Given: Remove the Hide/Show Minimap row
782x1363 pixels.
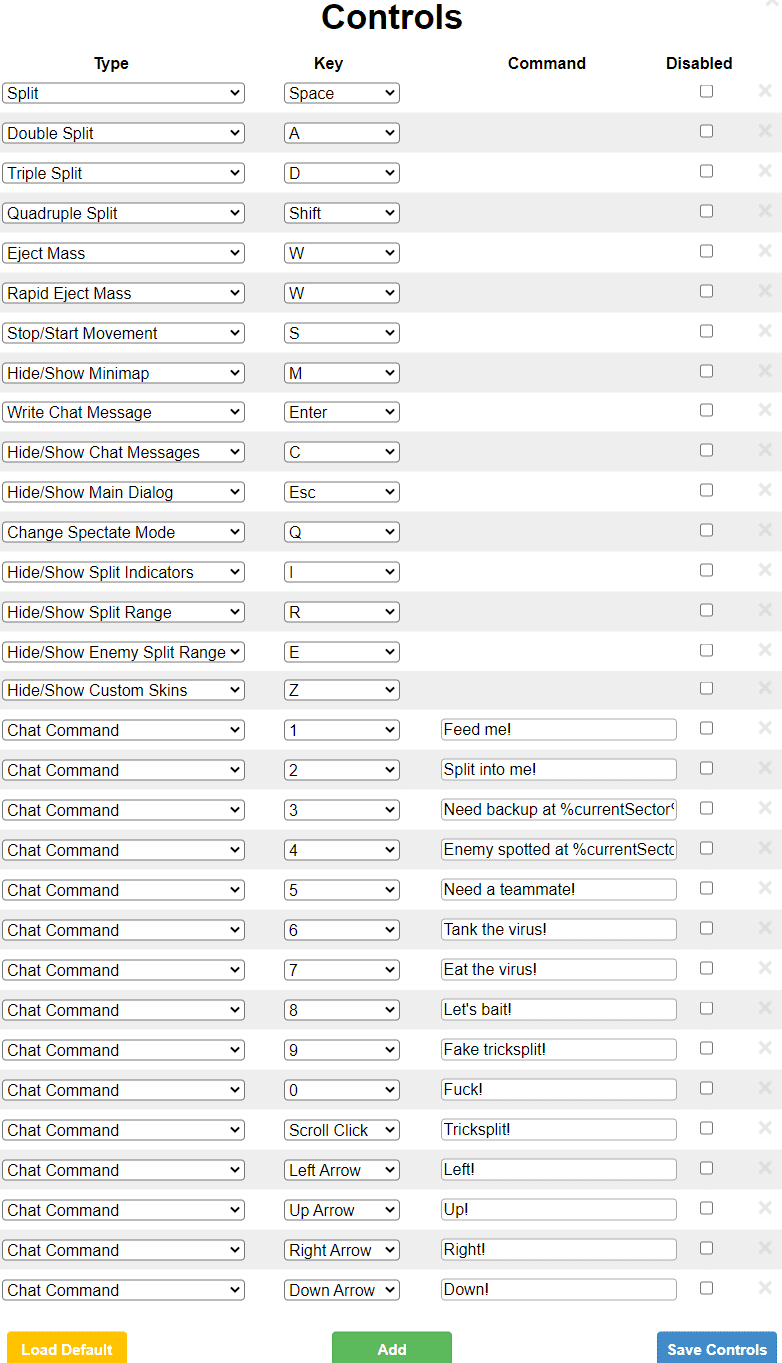Looking at the screenshot, I should tap(765, 371).
